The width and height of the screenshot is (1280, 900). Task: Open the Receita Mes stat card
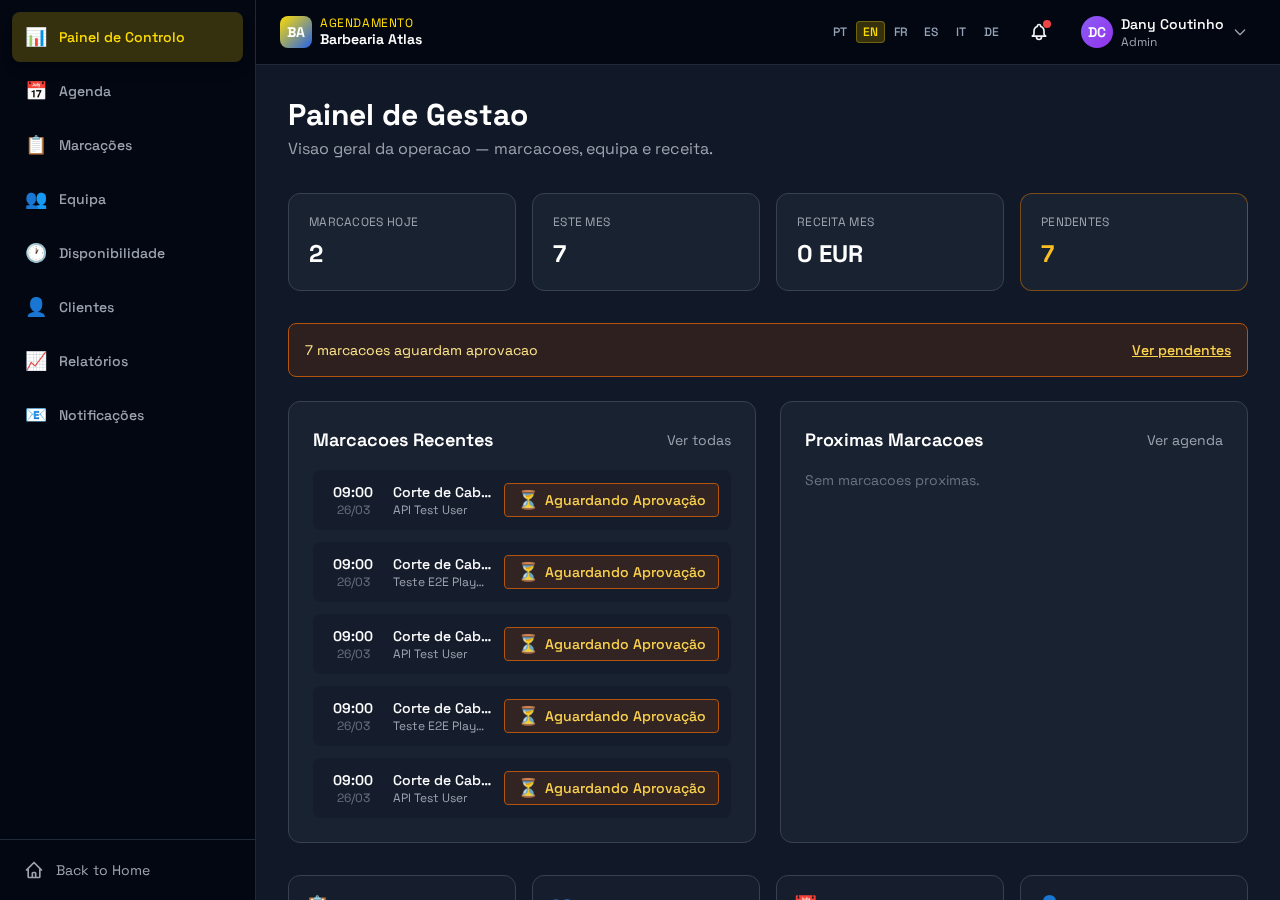[x=890, y=242]
